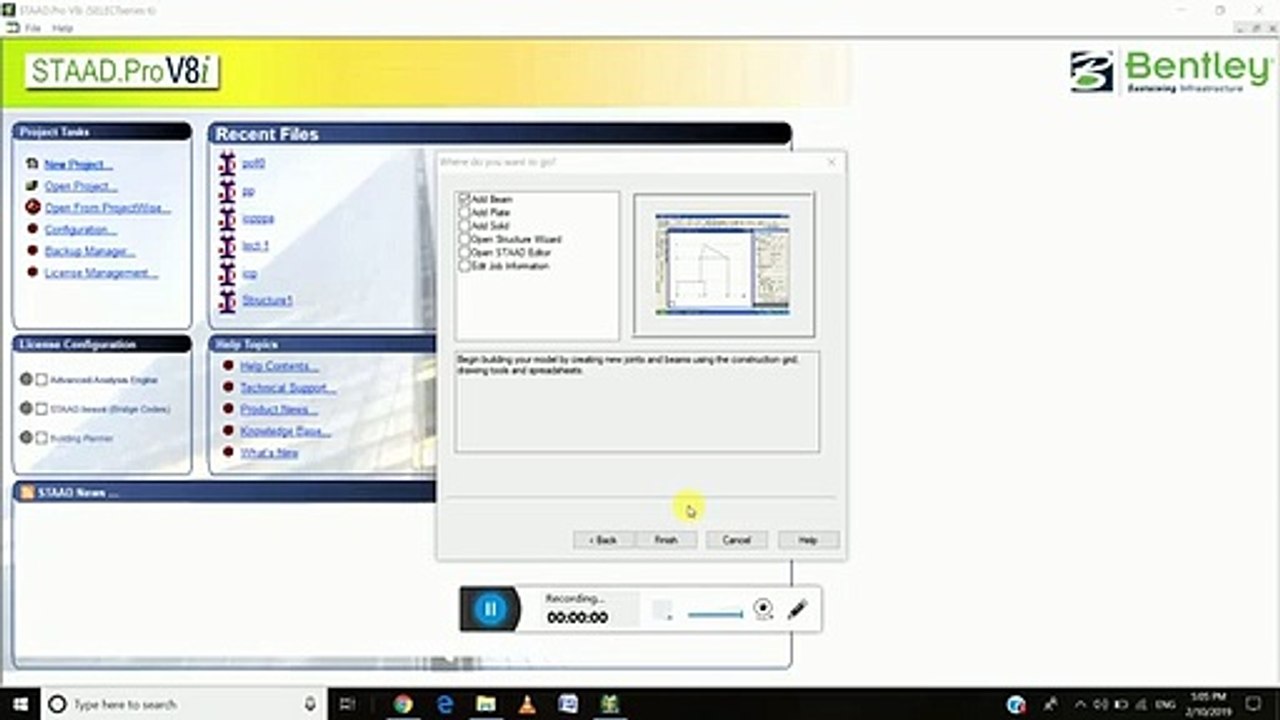Check the Edit Job Information option
The height and width of the screenshot is (720, 1280).
click(463, 266)
